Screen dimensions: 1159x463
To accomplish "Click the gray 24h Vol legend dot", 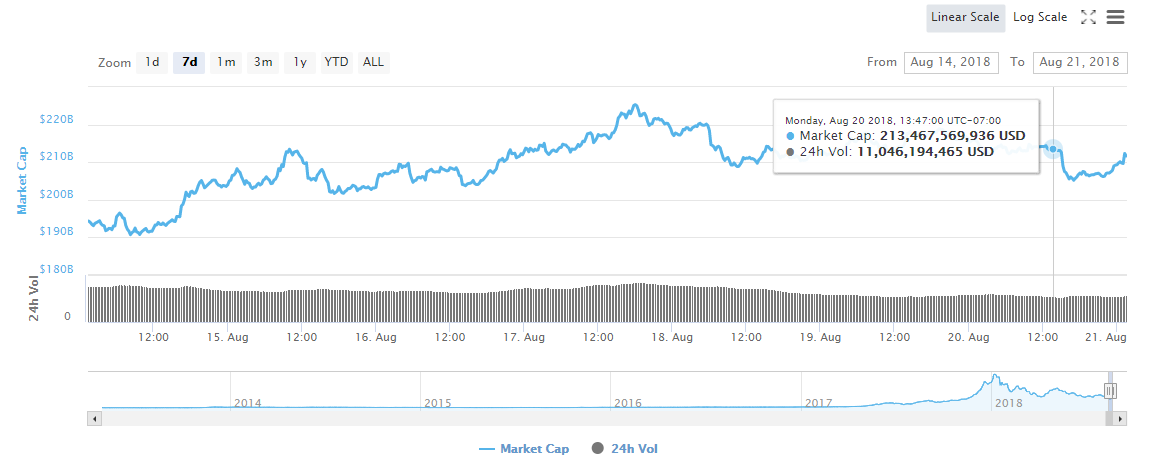I will click(598, 448).
